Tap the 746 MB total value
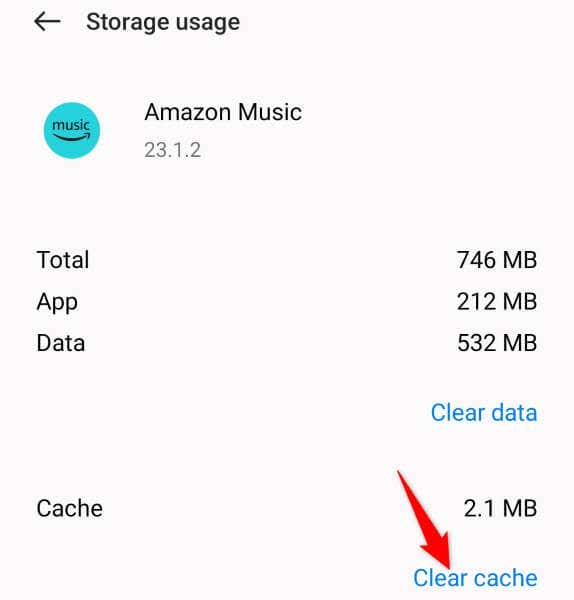Screen dimensions: 574x600 [x=497, y=260]
